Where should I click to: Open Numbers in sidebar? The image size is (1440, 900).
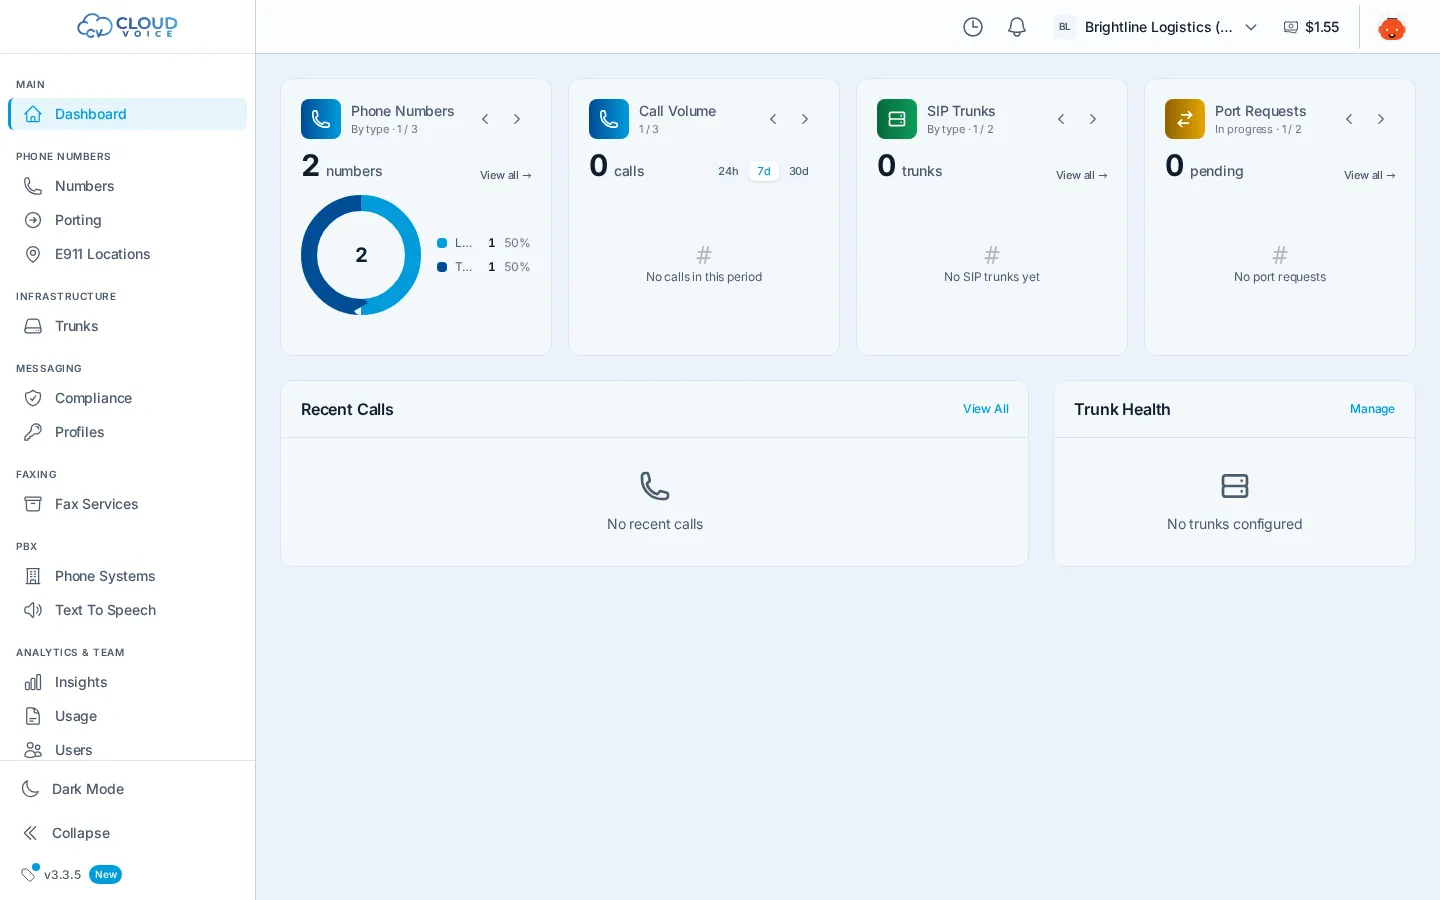click(127, 186)
